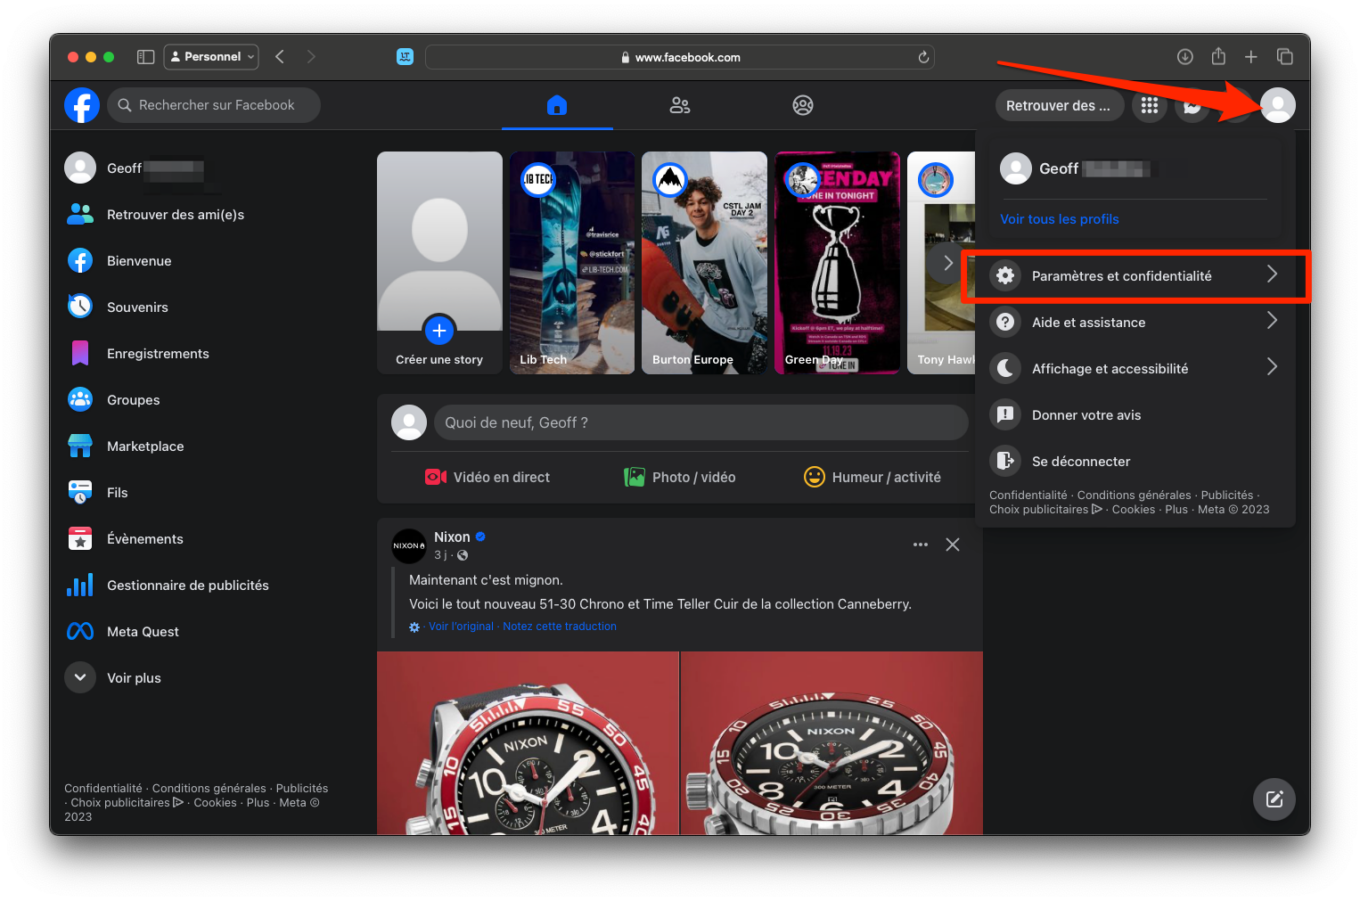Open the Lib Tech story
Viewport: 1360px width, 901px height.
coord(572,263)
